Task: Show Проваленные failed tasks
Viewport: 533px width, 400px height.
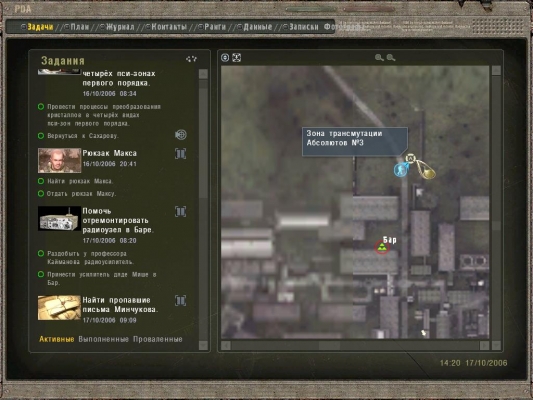Action: click(158, 339)
